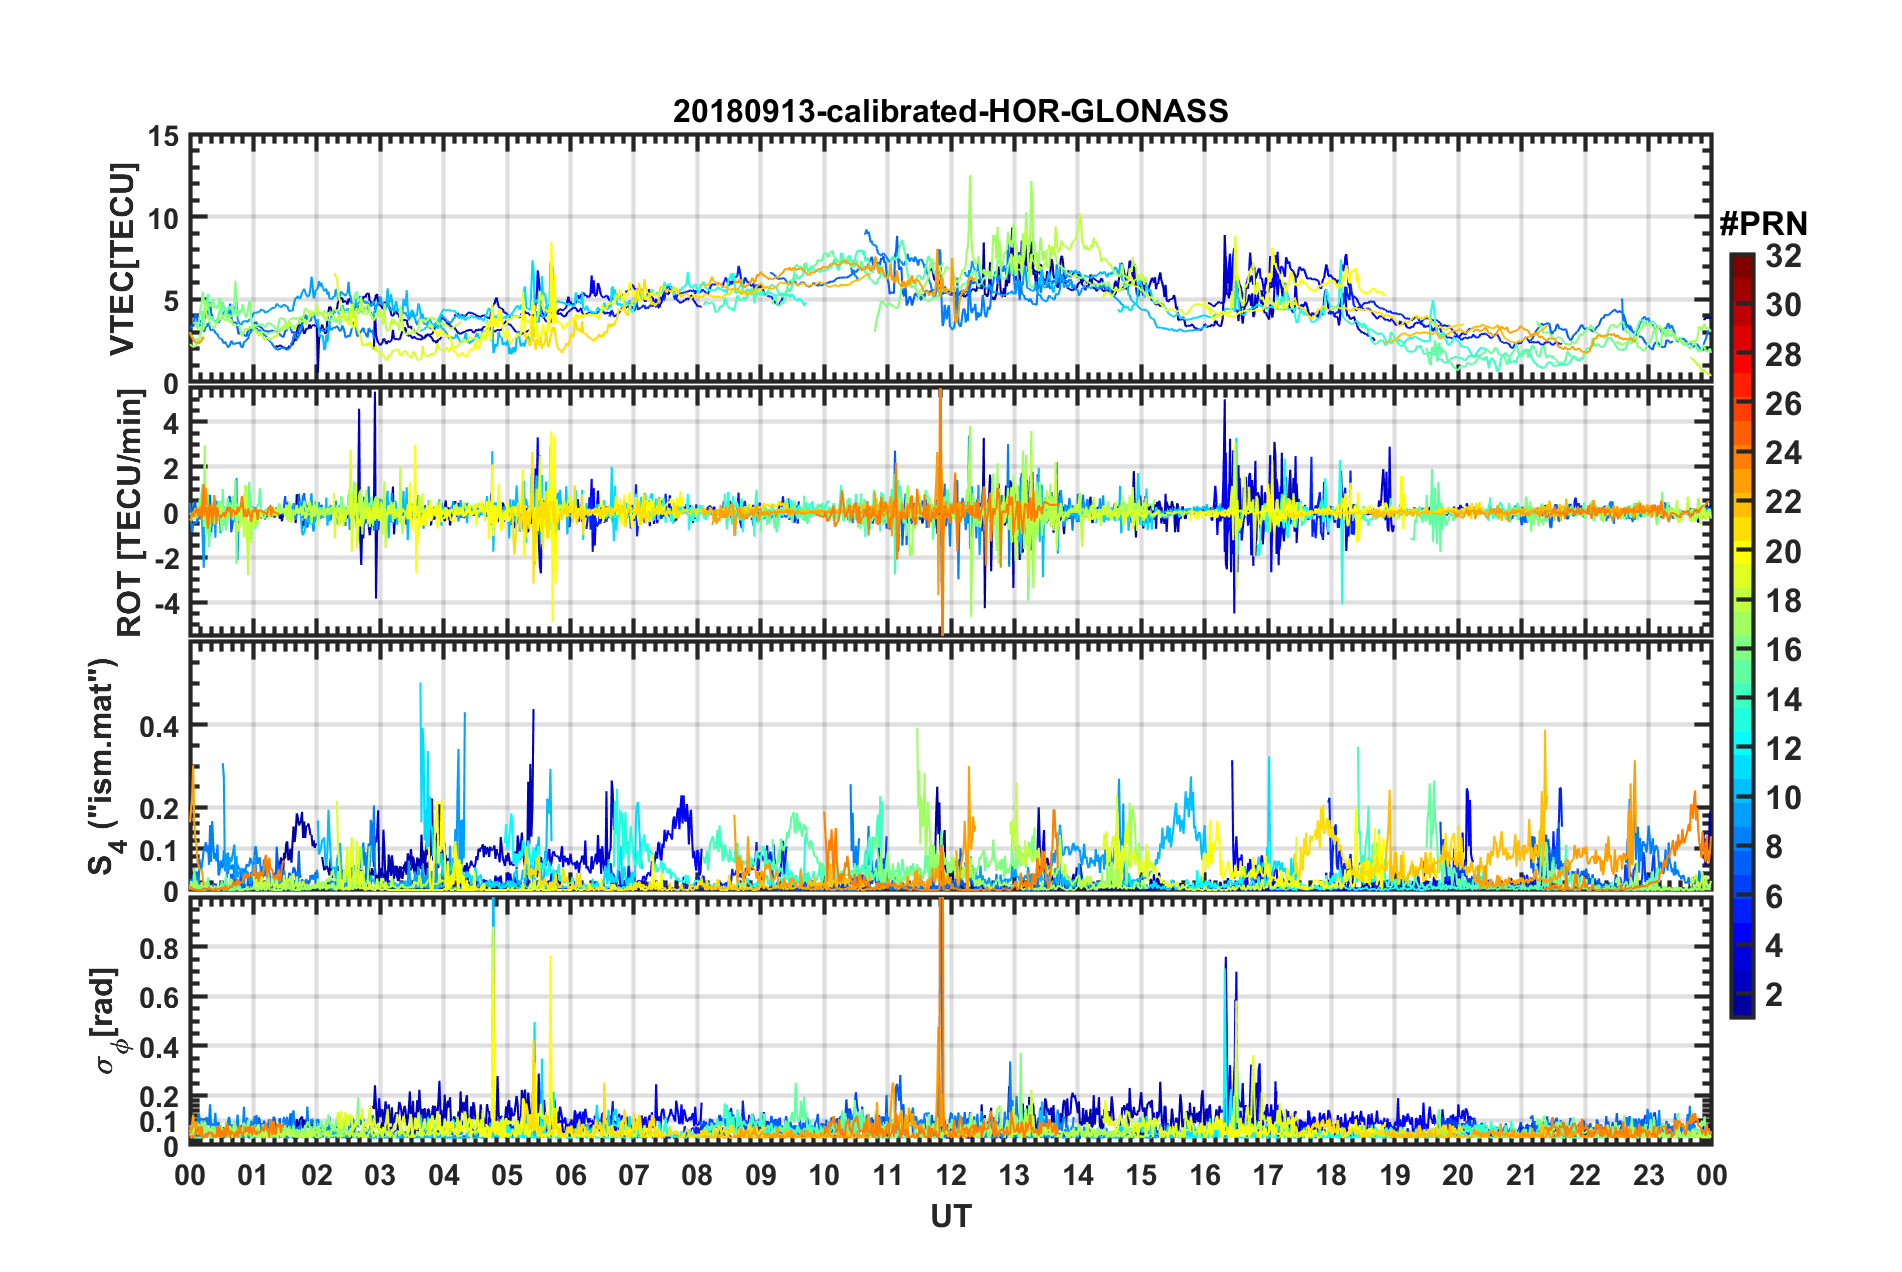Select the "11" hour tick on the UT axis

(888, 1175)
